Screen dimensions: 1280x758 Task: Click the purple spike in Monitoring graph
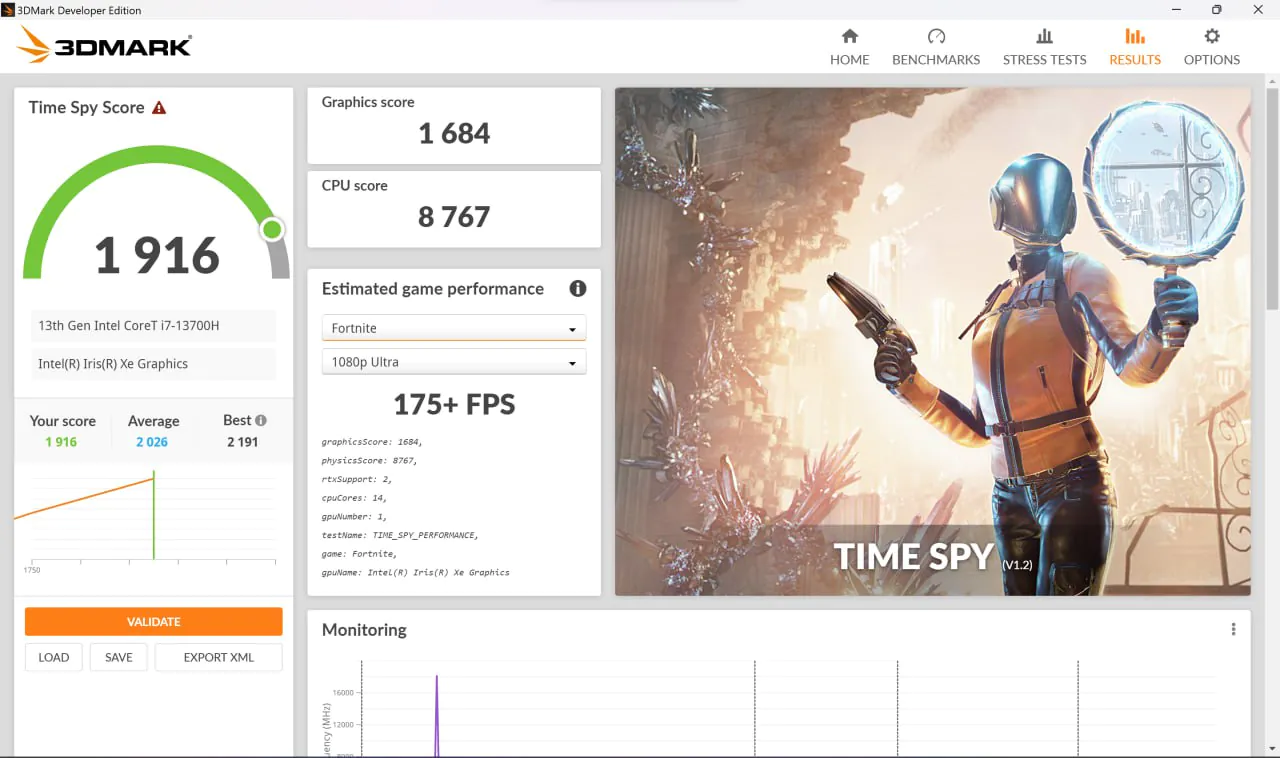(x=436, y=715)
